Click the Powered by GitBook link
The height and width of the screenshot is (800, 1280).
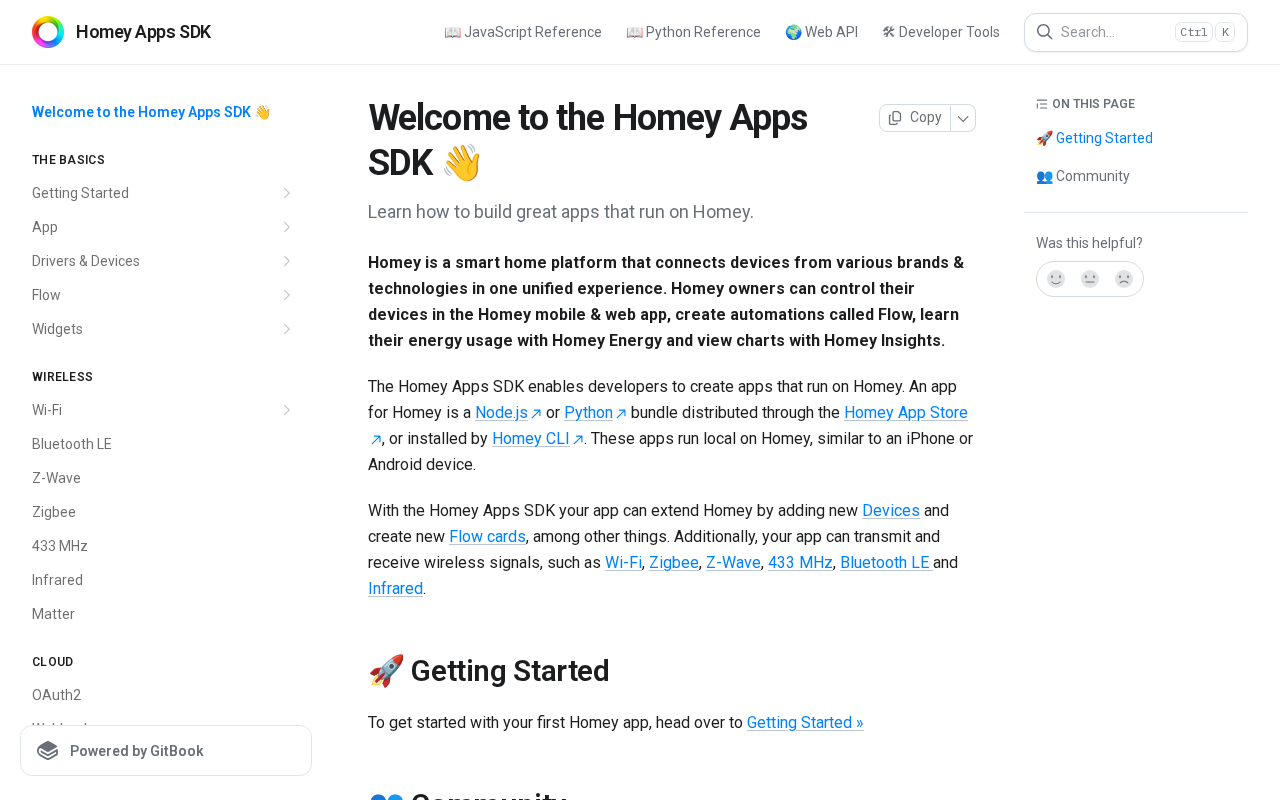[166, 751]
